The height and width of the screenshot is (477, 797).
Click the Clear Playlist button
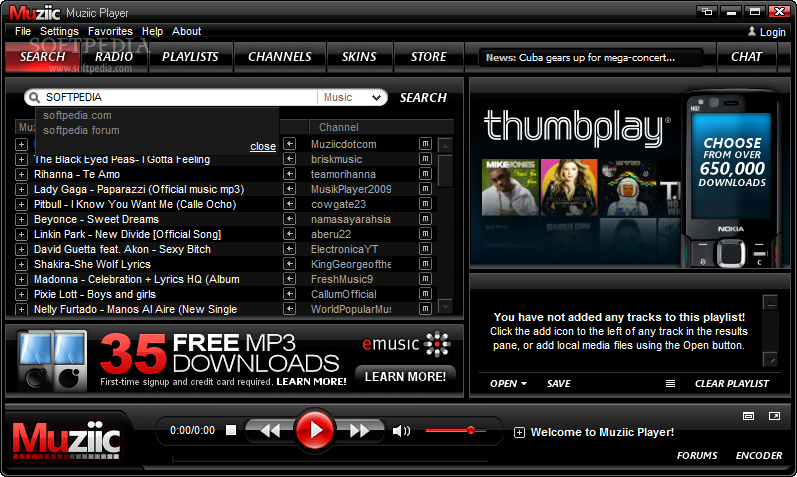pos(731,383)
